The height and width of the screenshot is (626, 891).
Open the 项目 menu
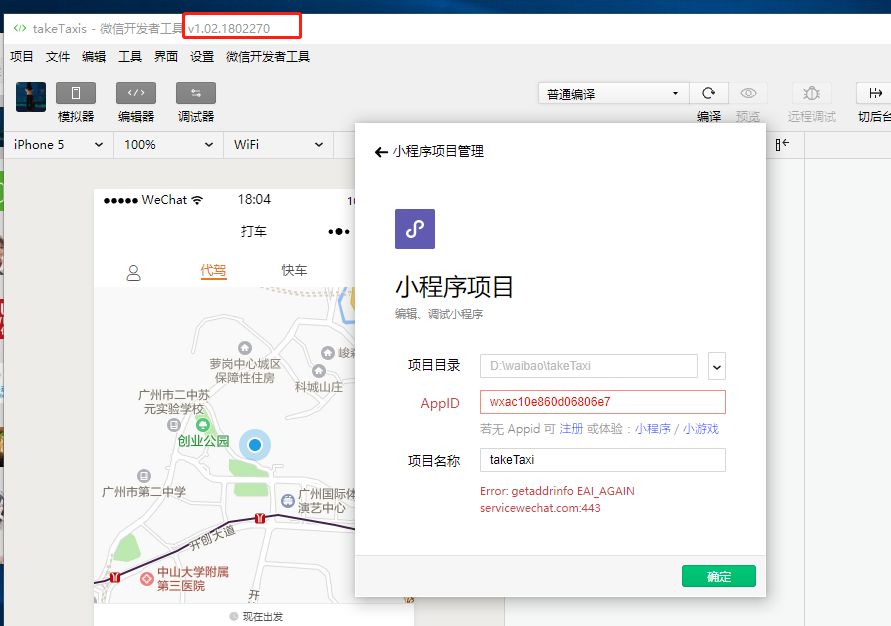22,56
